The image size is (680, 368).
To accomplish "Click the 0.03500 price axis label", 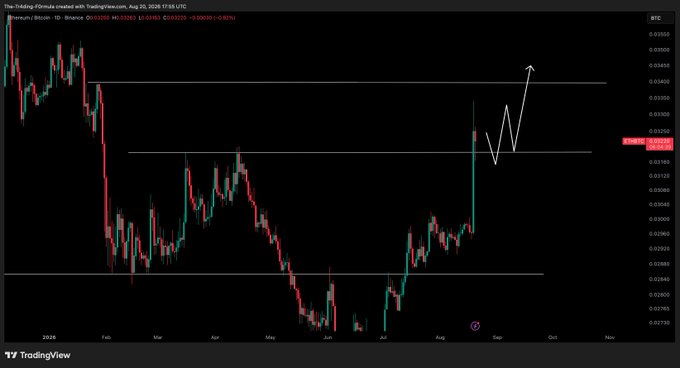I will [x=660, y=49].
